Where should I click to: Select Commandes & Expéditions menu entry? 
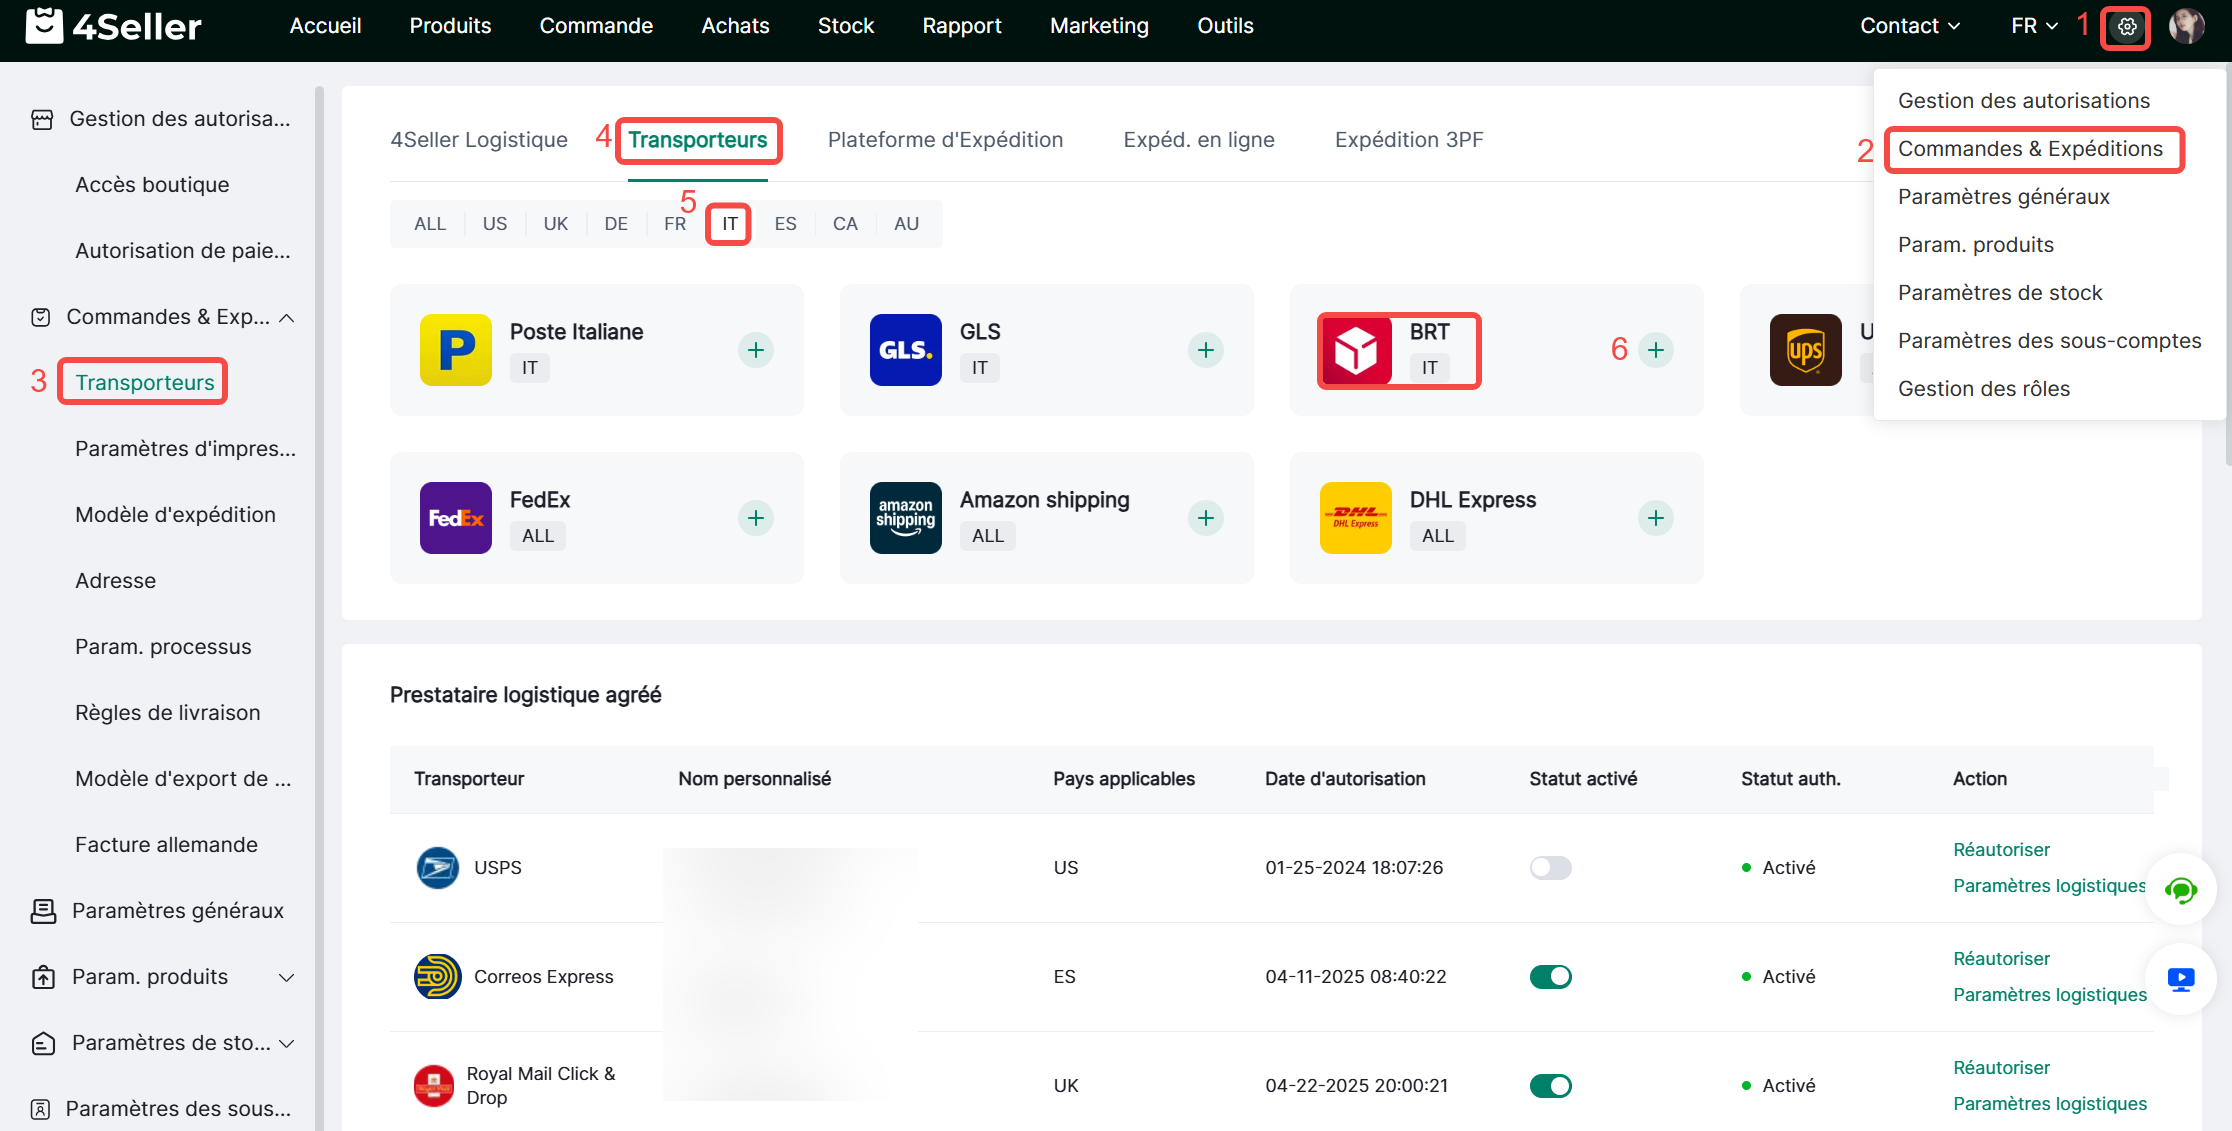coord(2030,149)
